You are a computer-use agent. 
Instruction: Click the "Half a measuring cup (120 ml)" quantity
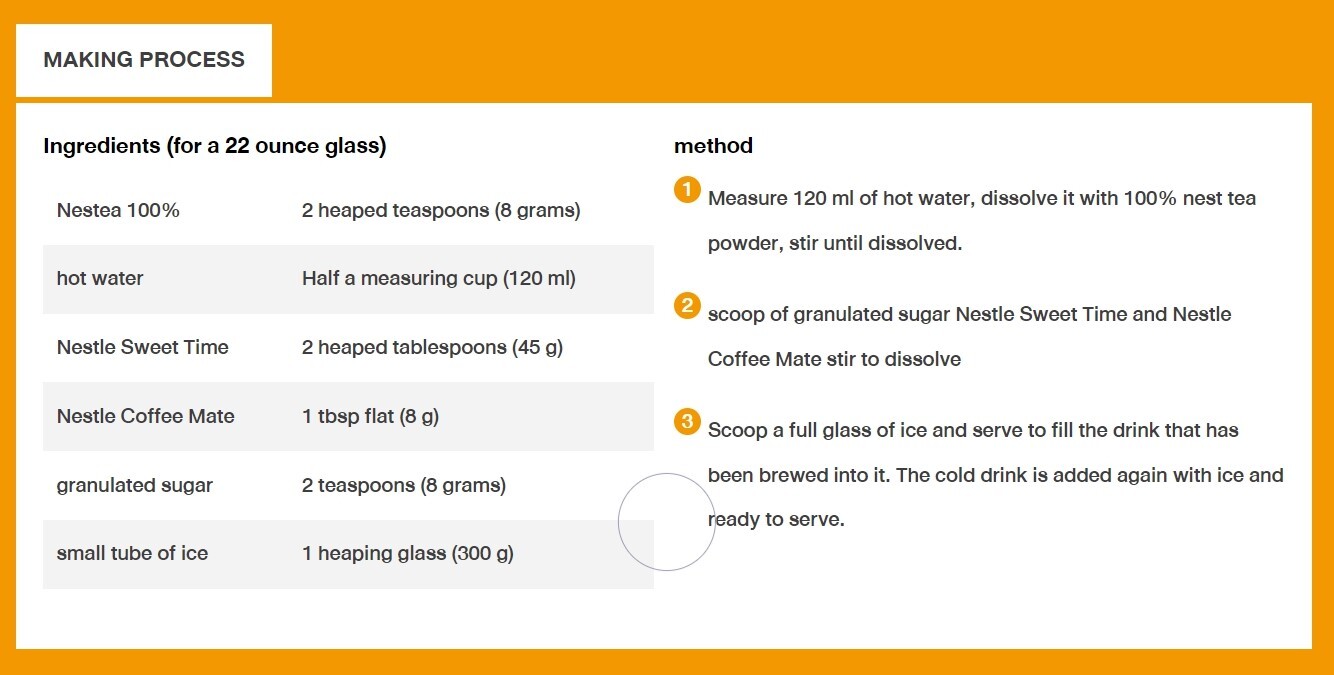(x=439, y=279)
